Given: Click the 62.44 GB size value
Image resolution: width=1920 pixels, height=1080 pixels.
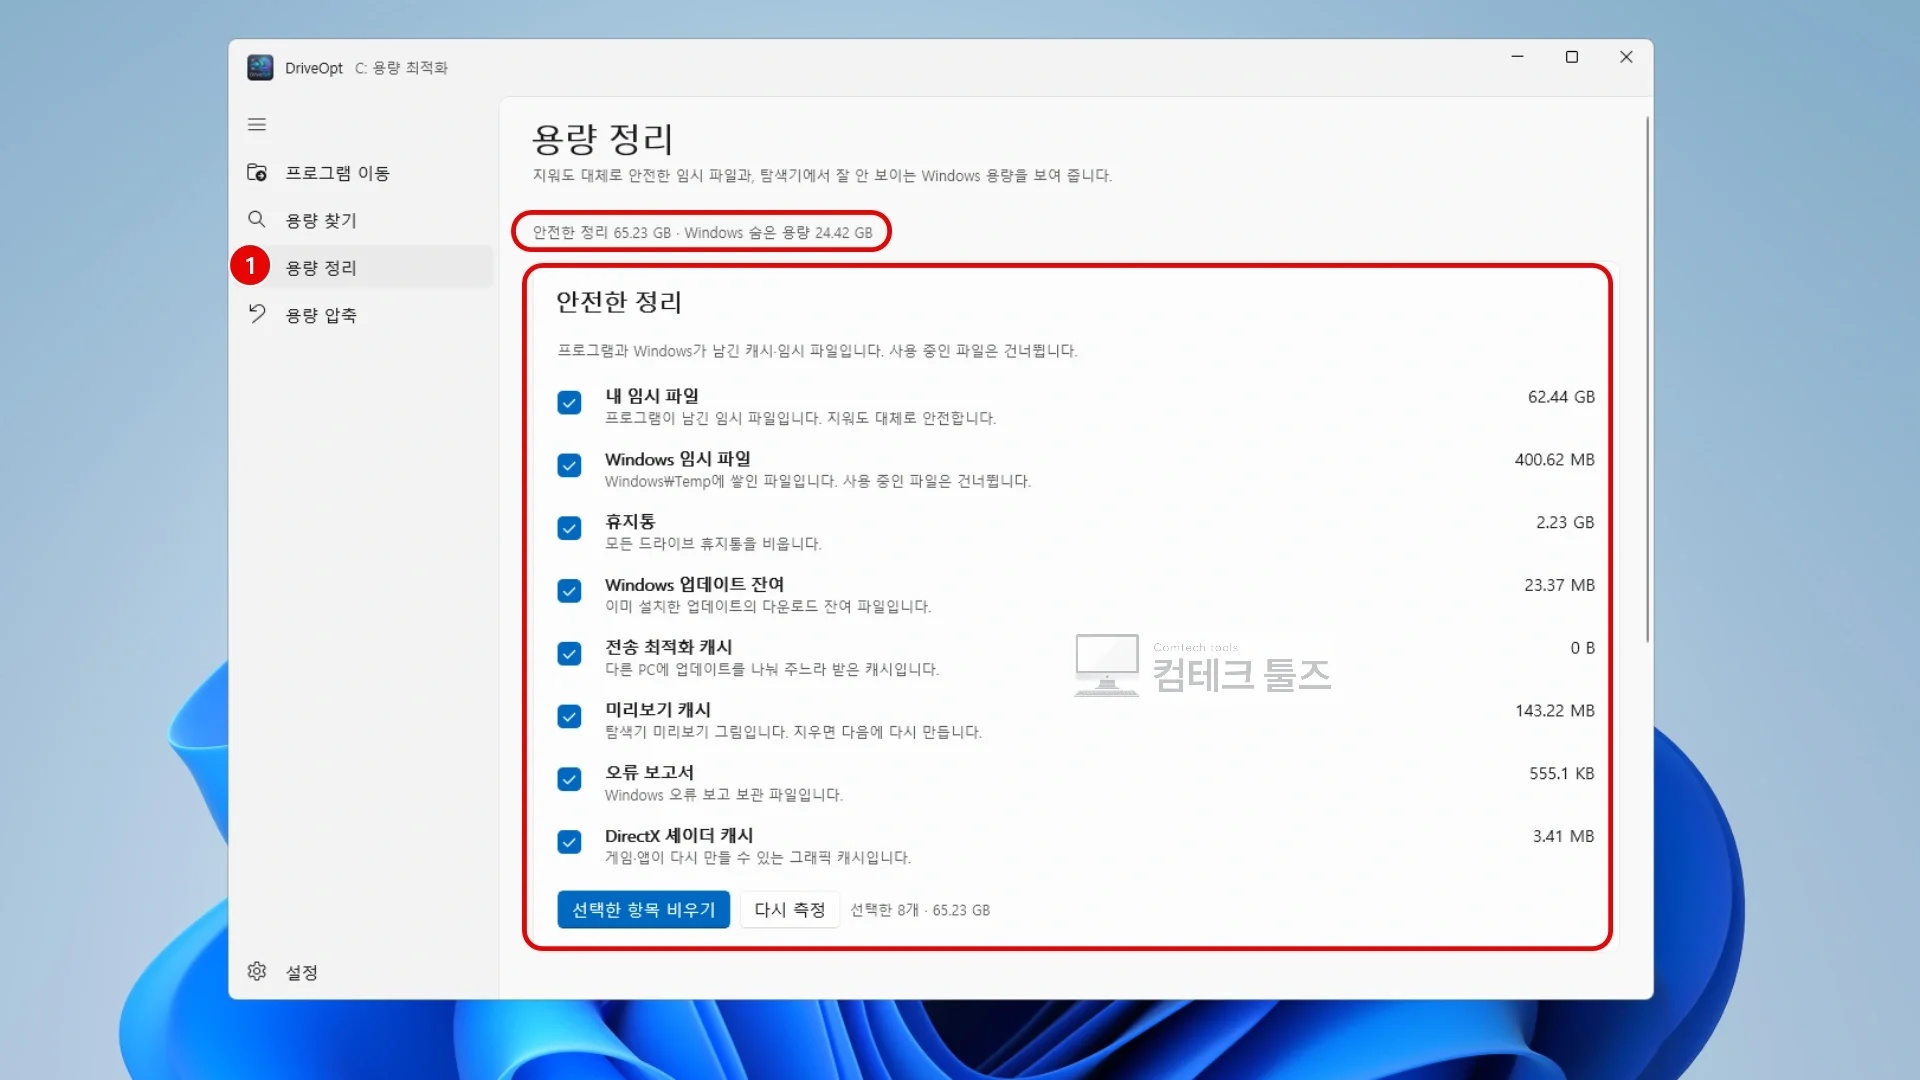Looking at the screenshot, I should coord(1561,397).
